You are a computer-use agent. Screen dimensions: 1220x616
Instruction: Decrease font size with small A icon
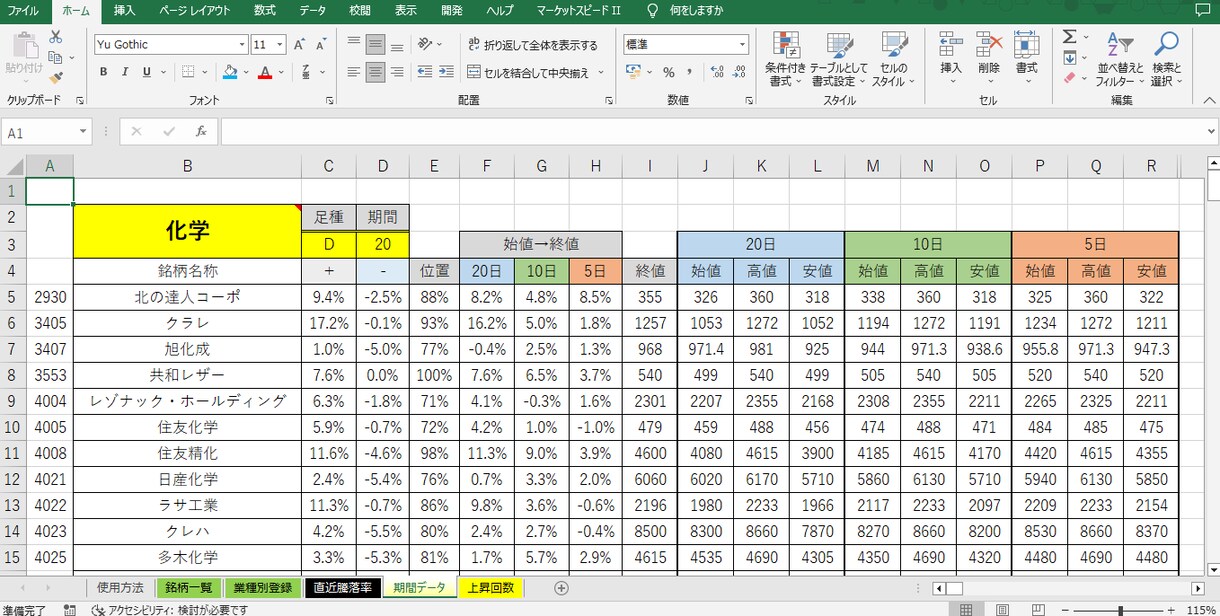321,44
